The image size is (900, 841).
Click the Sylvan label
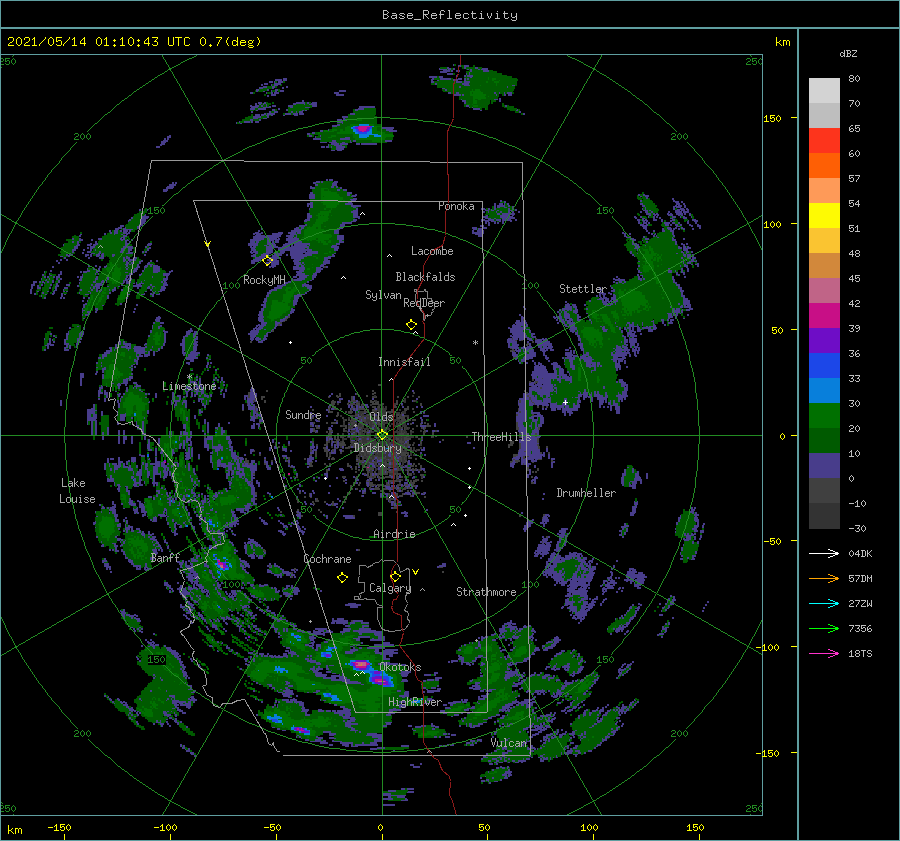(383, 295)
